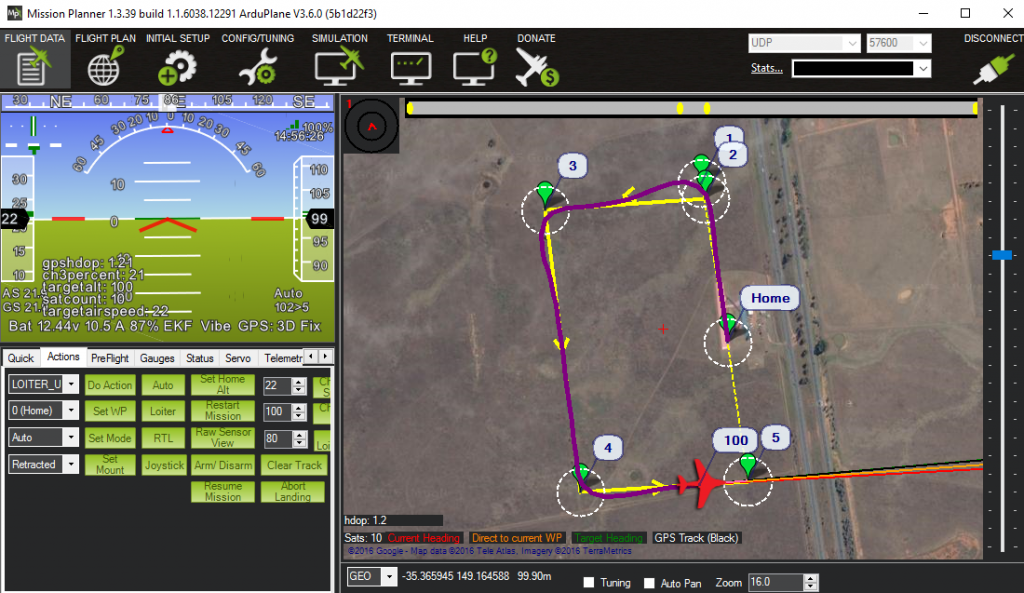Viewport: 1024px width, 593px height.
Task: Click the Mission Planner app icon
Action: (x=14, y=13)
